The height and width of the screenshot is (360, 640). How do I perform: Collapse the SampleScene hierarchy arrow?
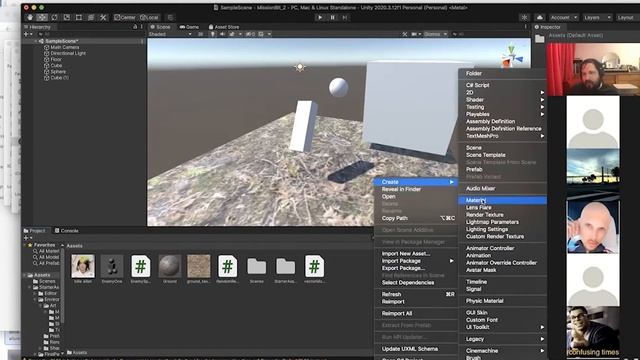click(x=36, y=41)
